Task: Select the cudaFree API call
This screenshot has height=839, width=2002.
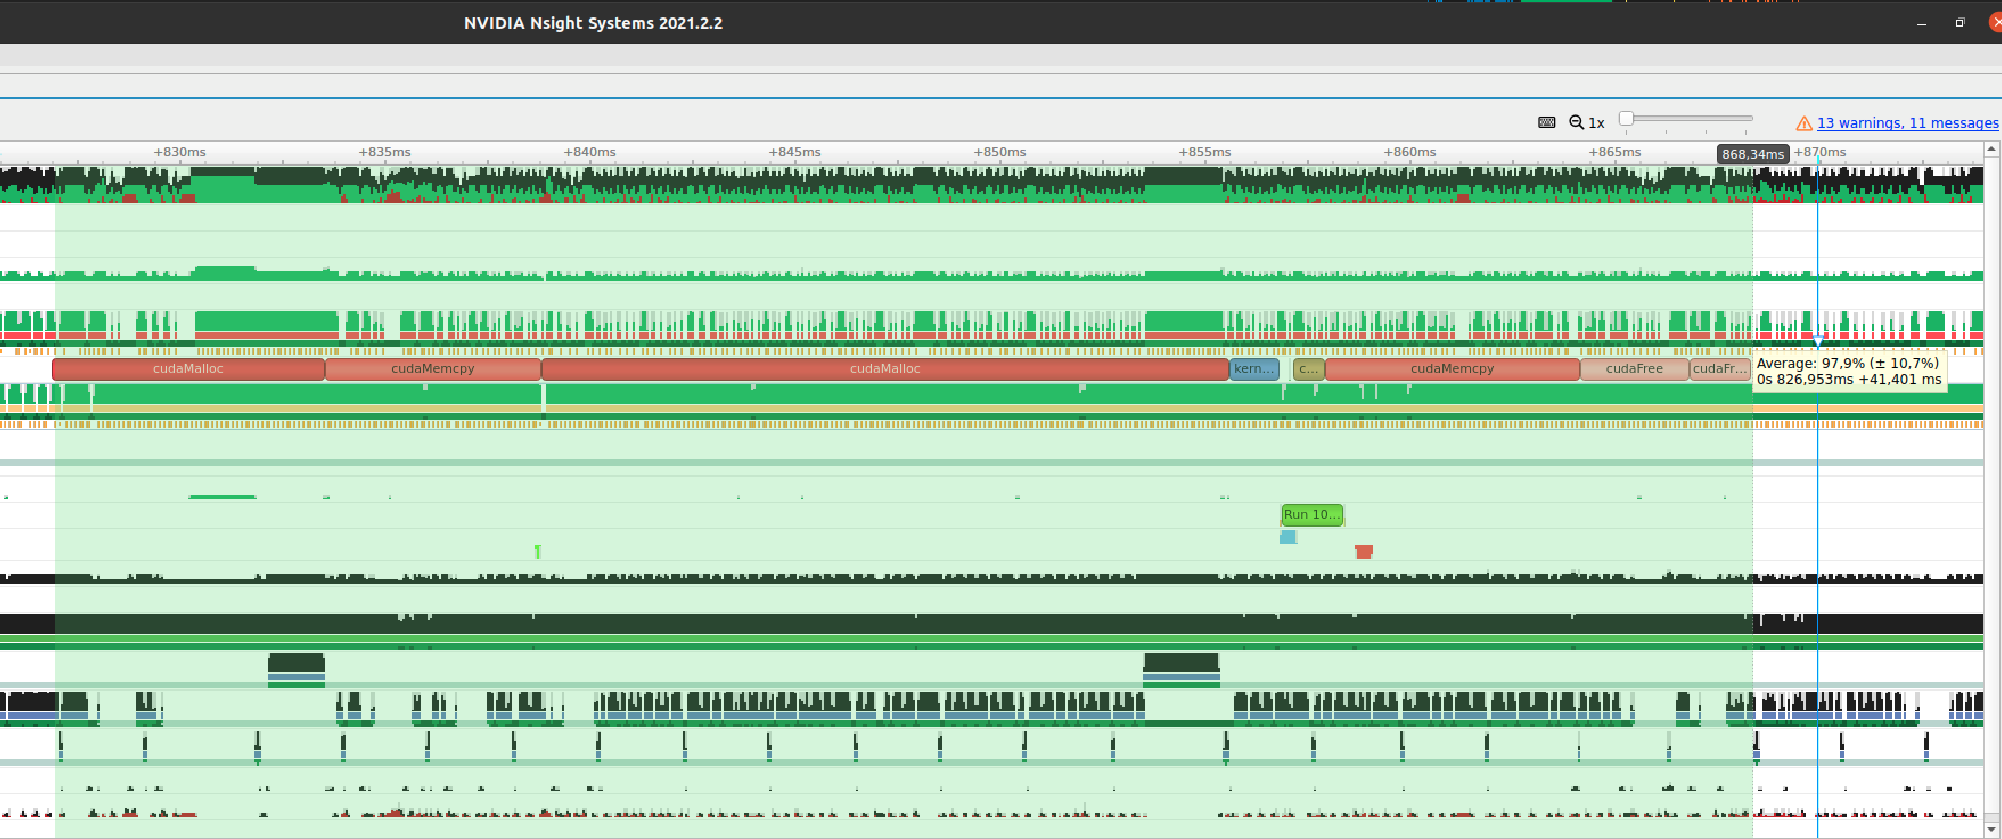Action: (1634, 369)
